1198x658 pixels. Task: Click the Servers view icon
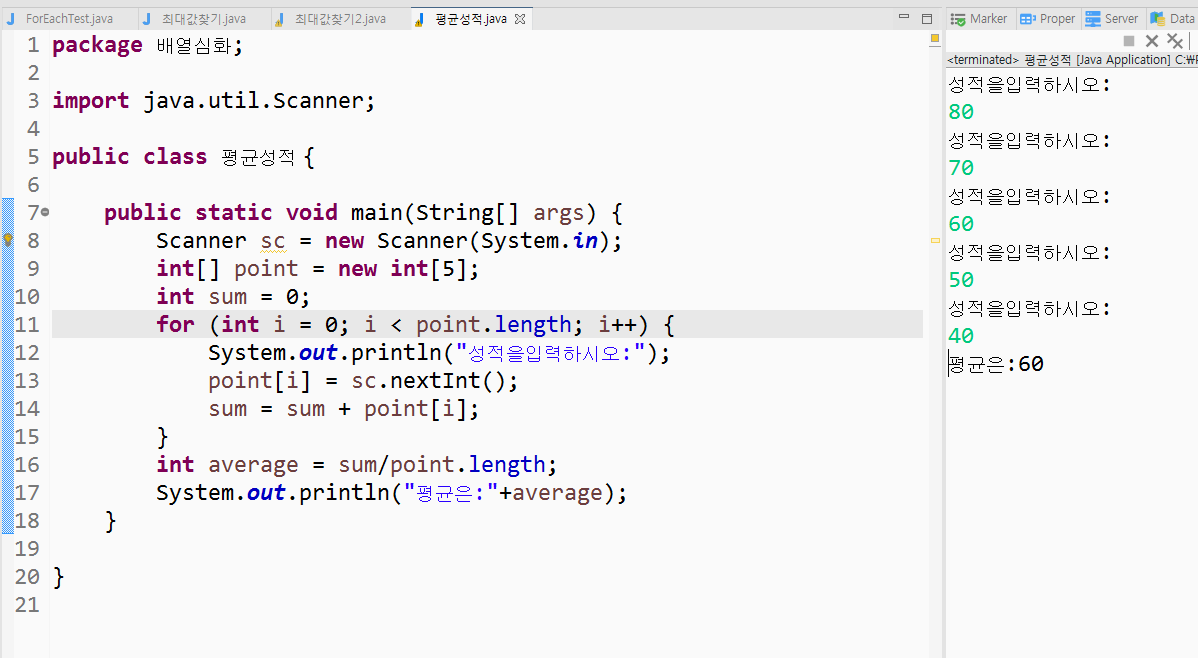(1093, 19)
